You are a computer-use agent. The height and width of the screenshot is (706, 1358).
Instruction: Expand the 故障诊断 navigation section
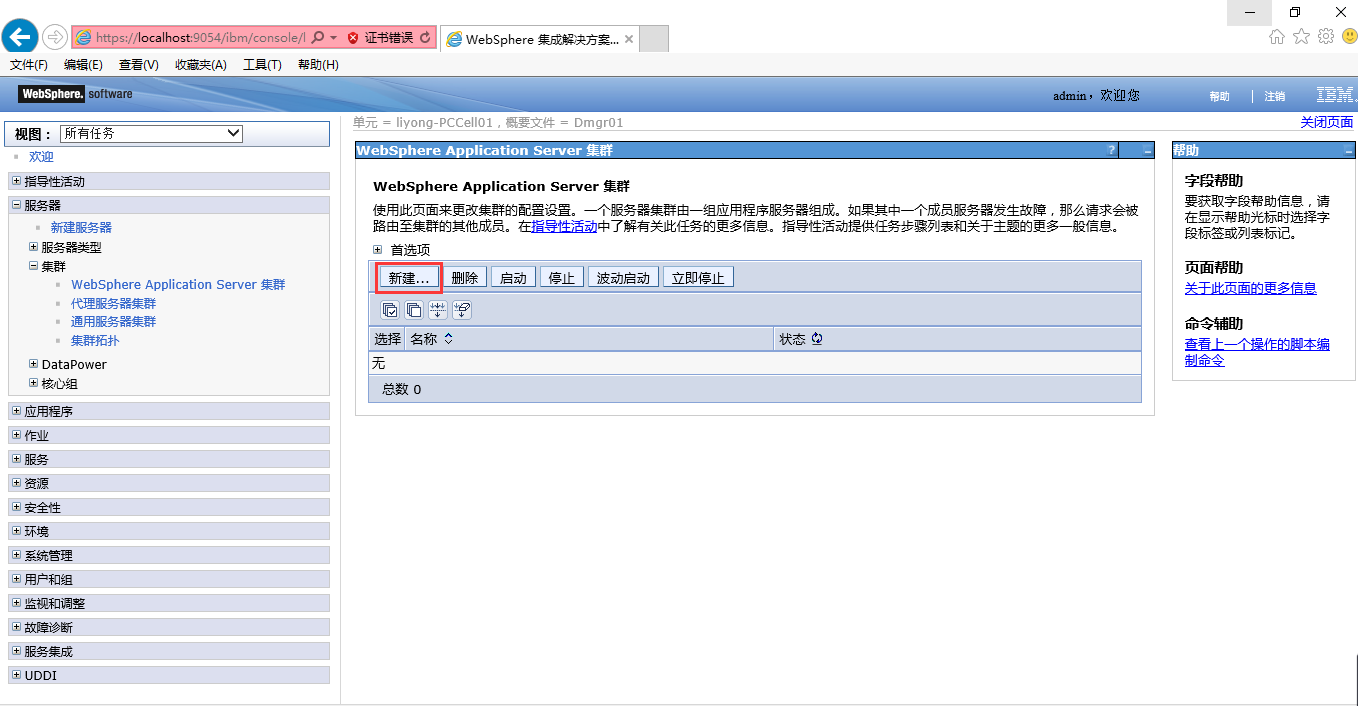[15, 627]
